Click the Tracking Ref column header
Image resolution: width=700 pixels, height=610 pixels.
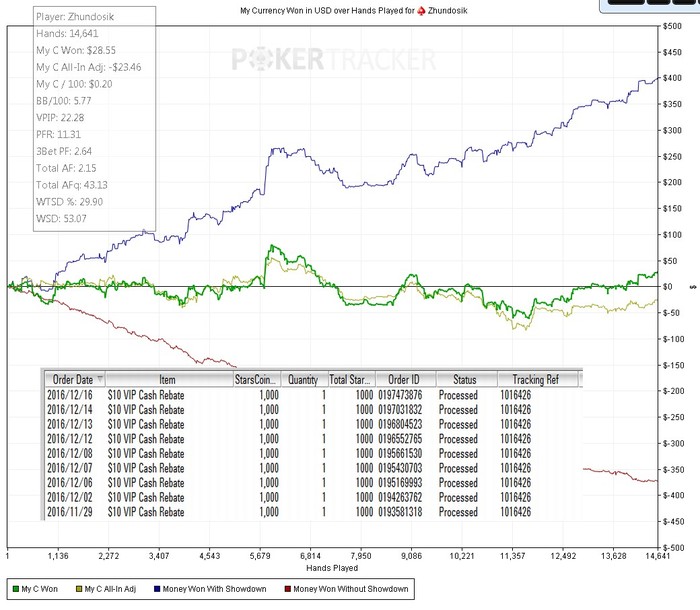(x=538, y=380)
